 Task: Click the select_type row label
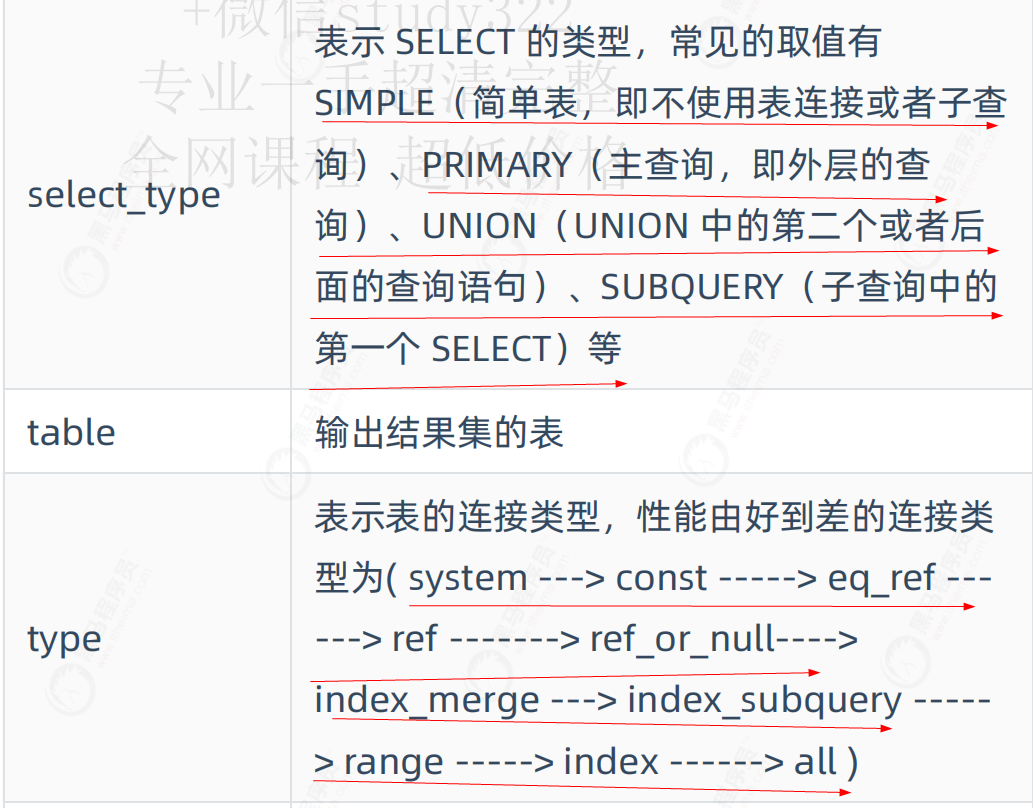(123, 195)
